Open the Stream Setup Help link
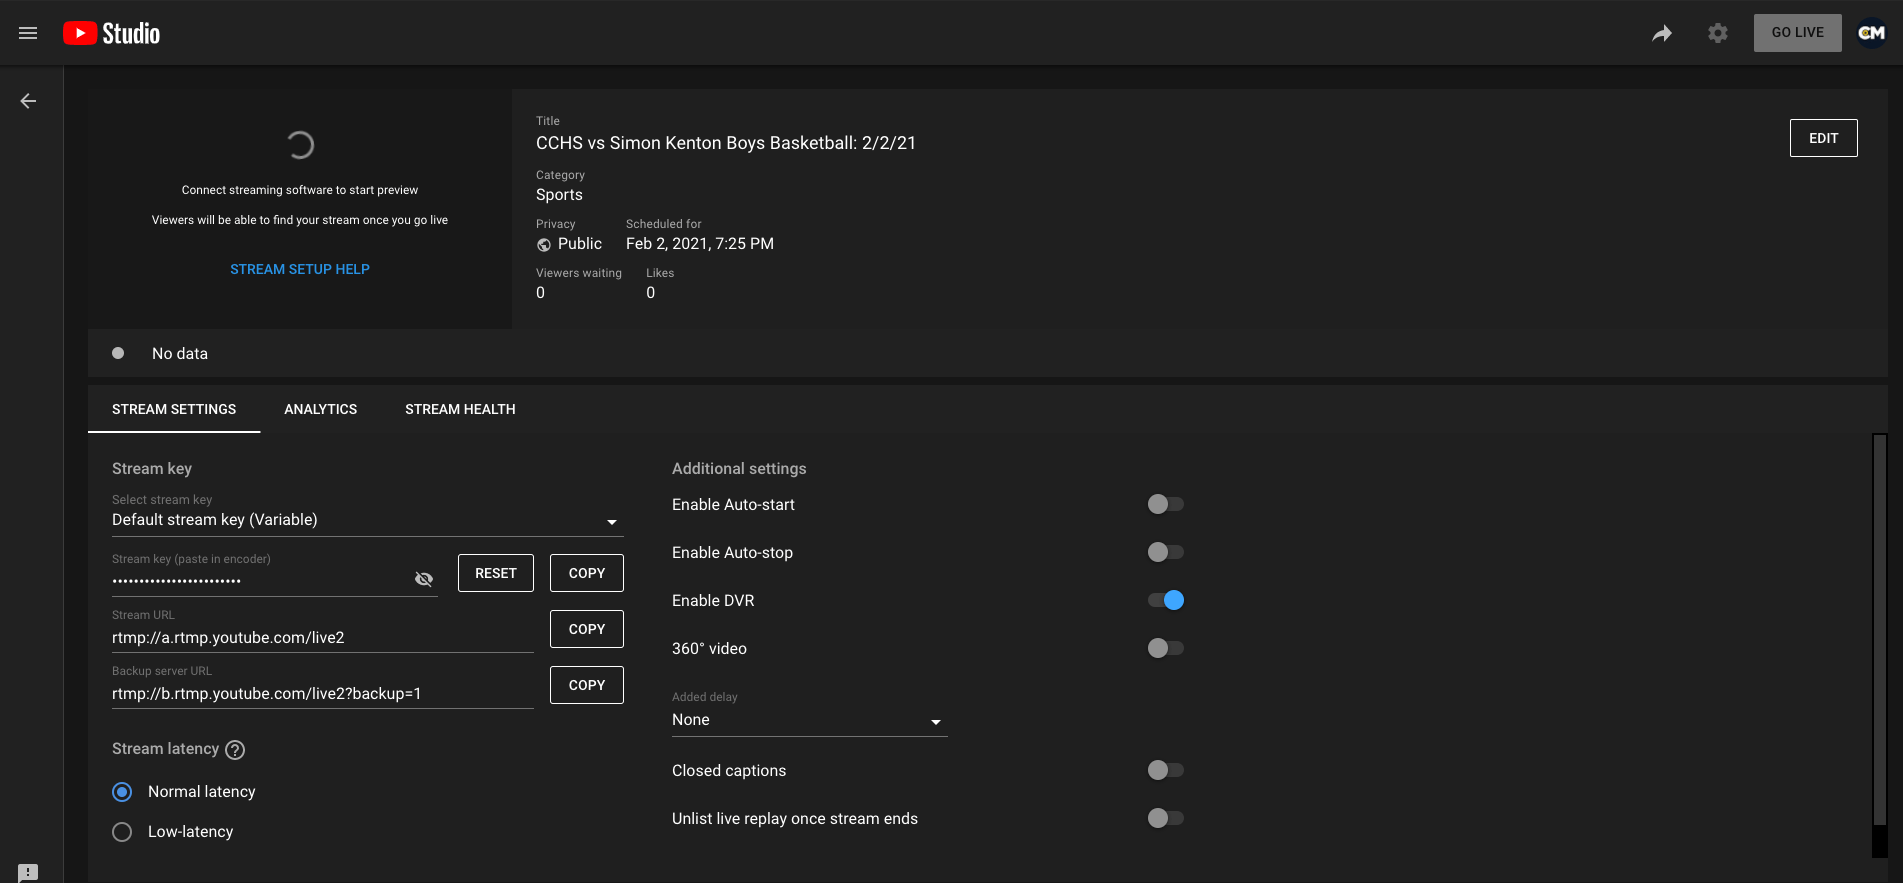 tap(300, 269)
